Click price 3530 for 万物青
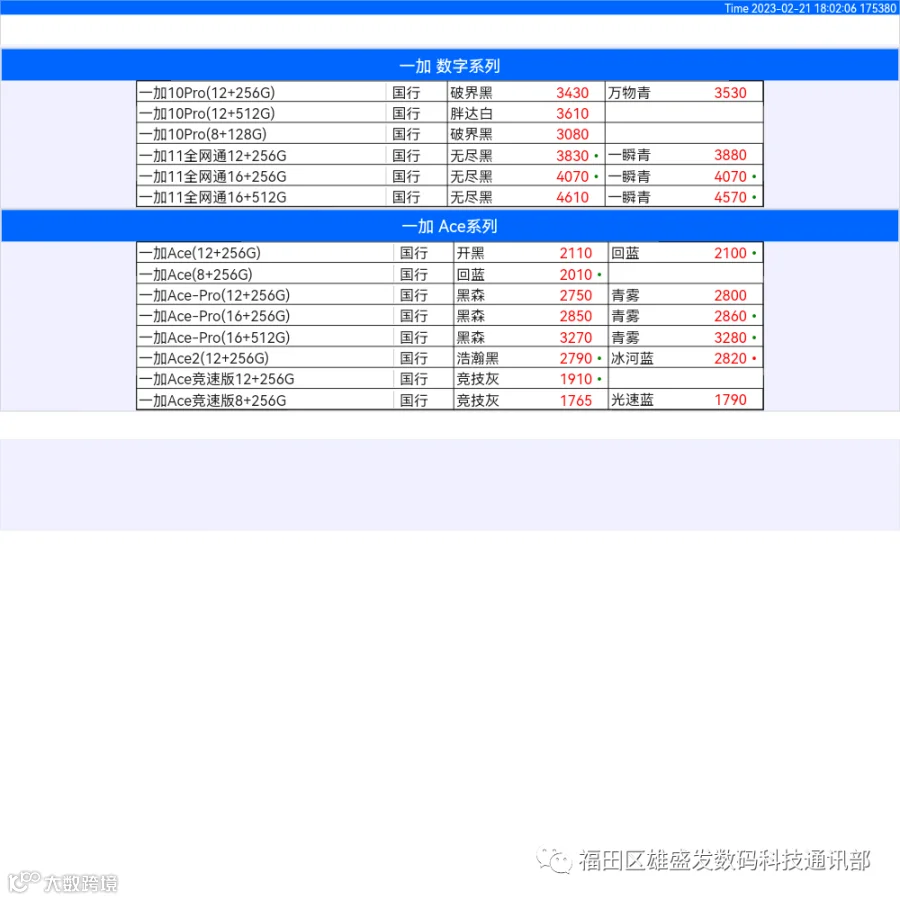 [730, 92]
